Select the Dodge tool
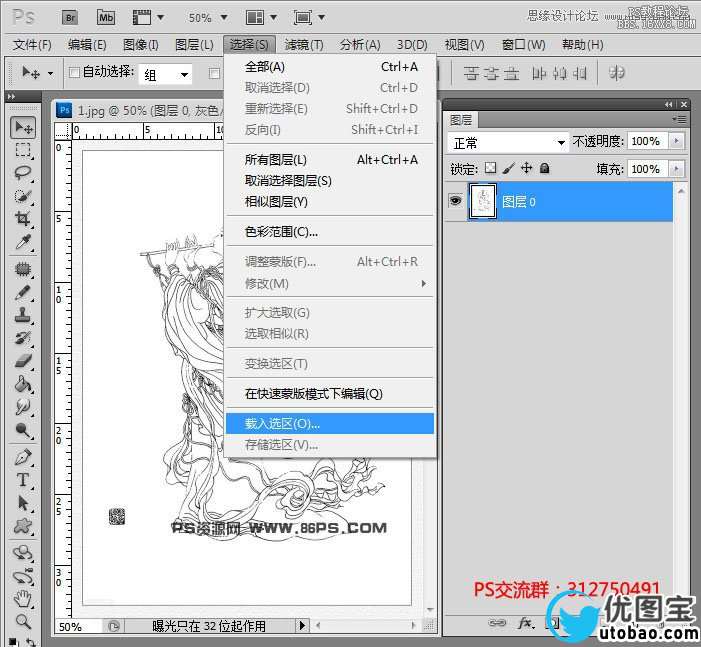The image size is (701, 647). (23, 430)
